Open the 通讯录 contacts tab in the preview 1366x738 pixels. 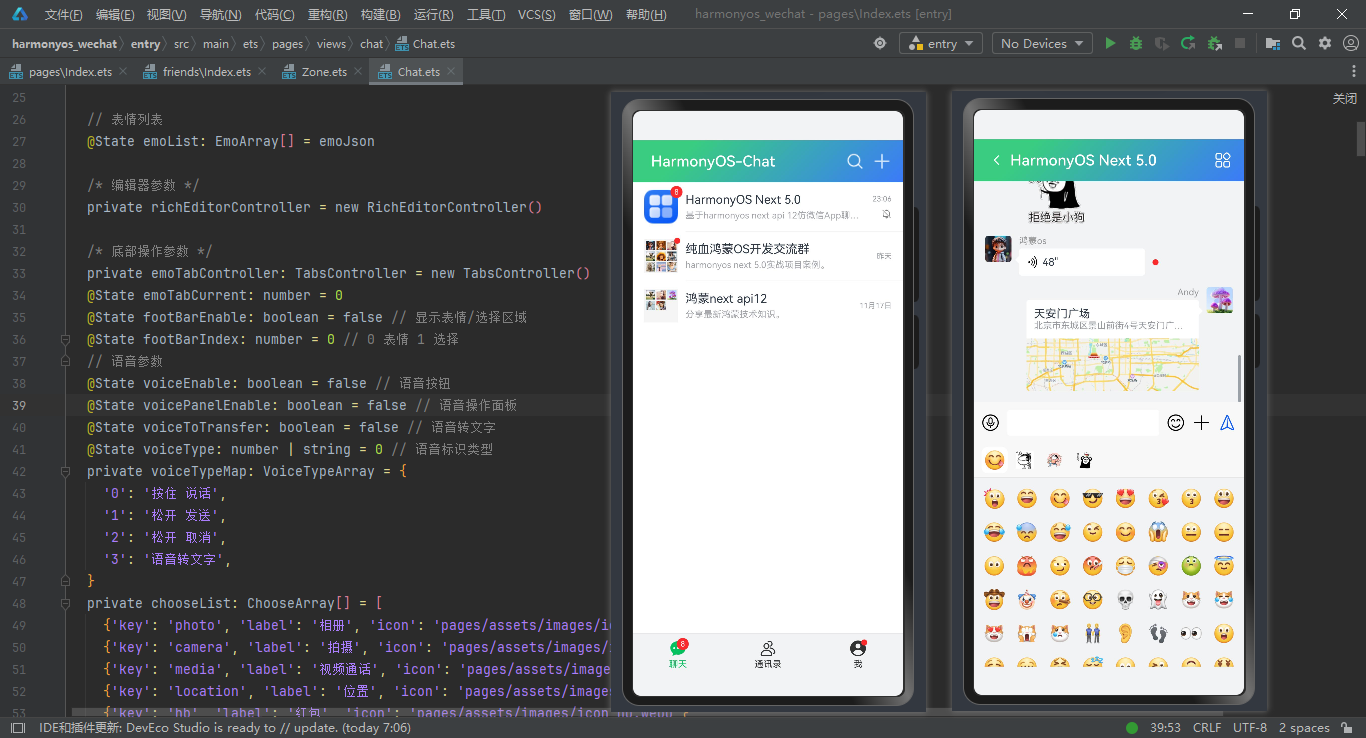point(767,655)
